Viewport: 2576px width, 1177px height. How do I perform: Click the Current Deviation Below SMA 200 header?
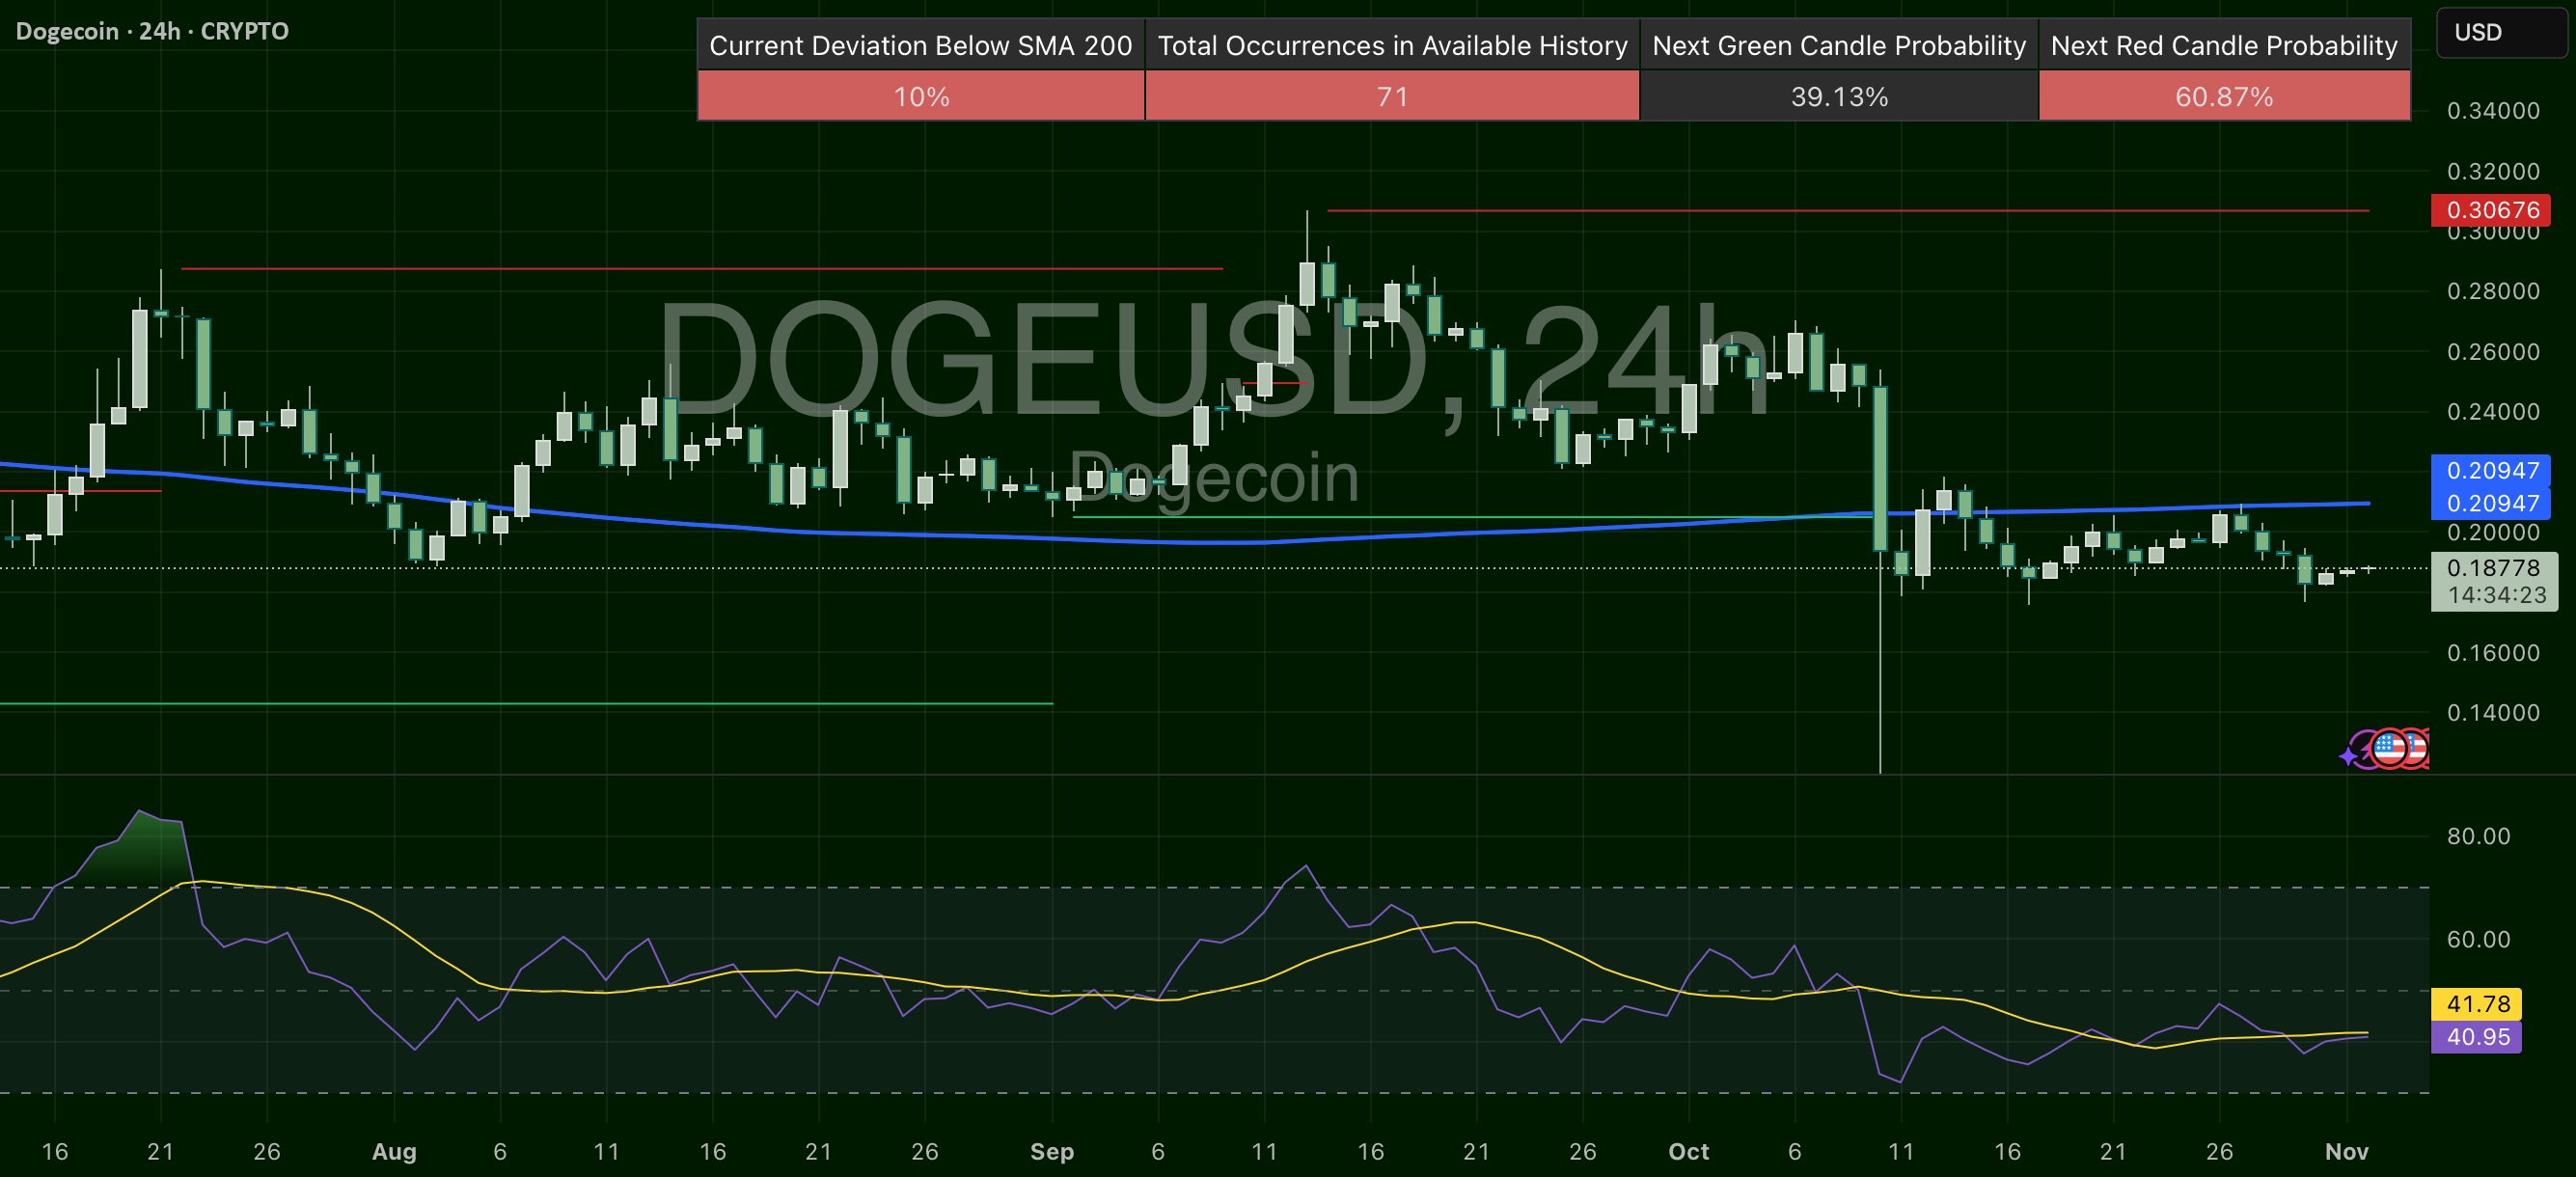pos(920,46)
